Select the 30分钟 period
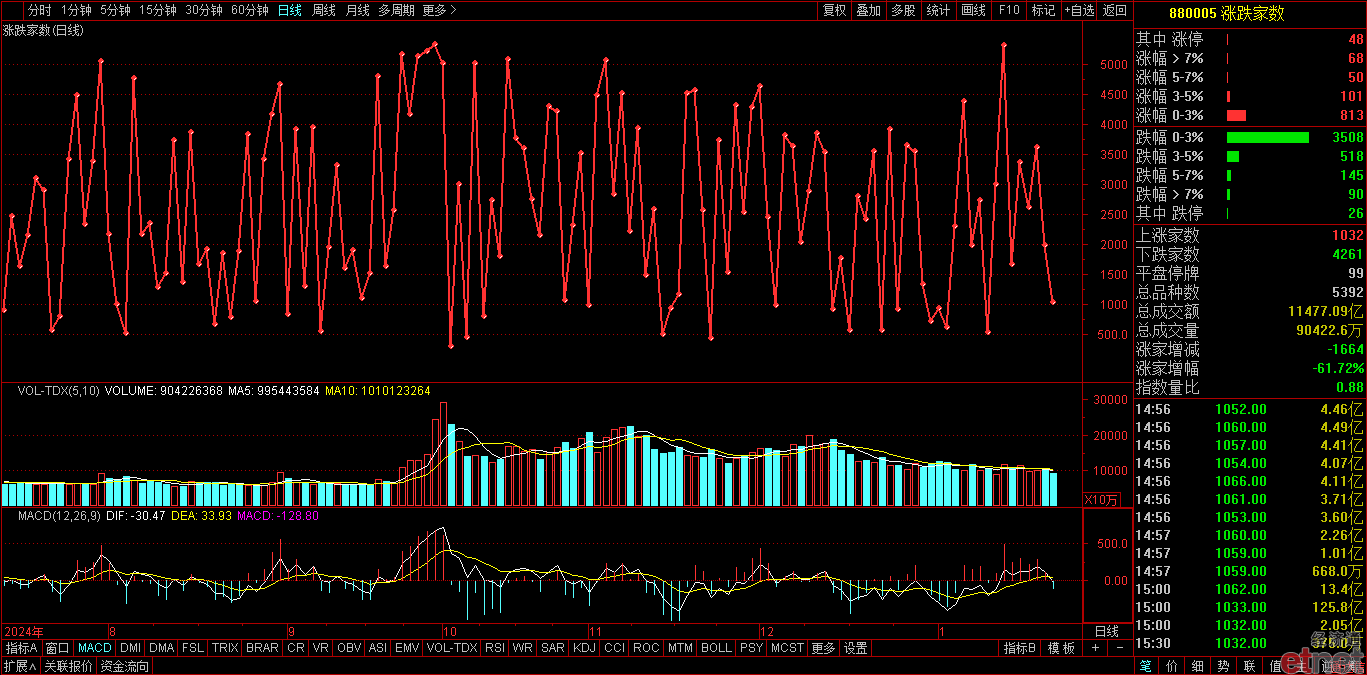The image size is (1367, 675). coord(204,10)
